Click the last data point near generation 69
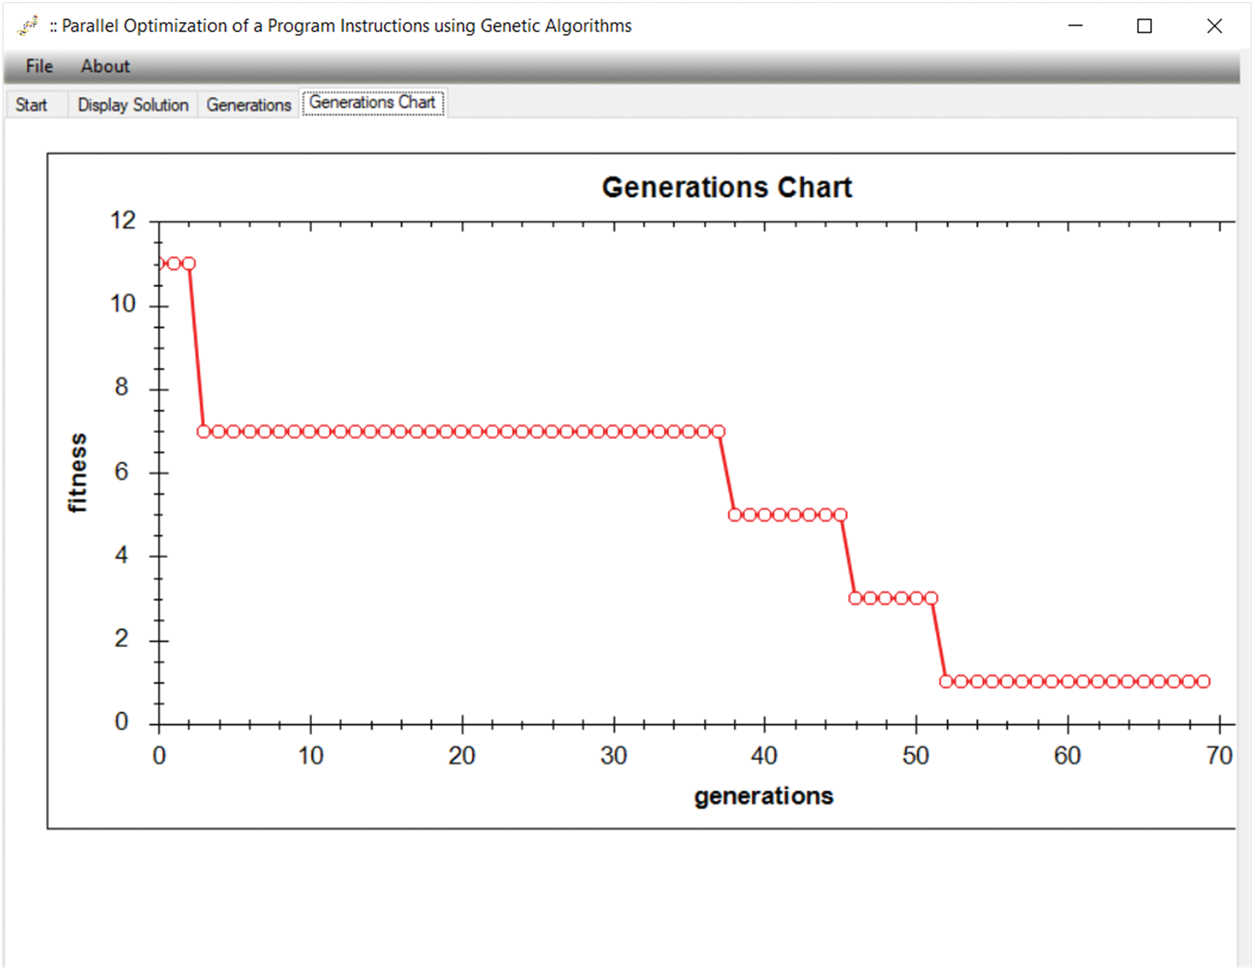Screen dimensions: 1255x971 pyautogui.click(x=1204, y=682)
